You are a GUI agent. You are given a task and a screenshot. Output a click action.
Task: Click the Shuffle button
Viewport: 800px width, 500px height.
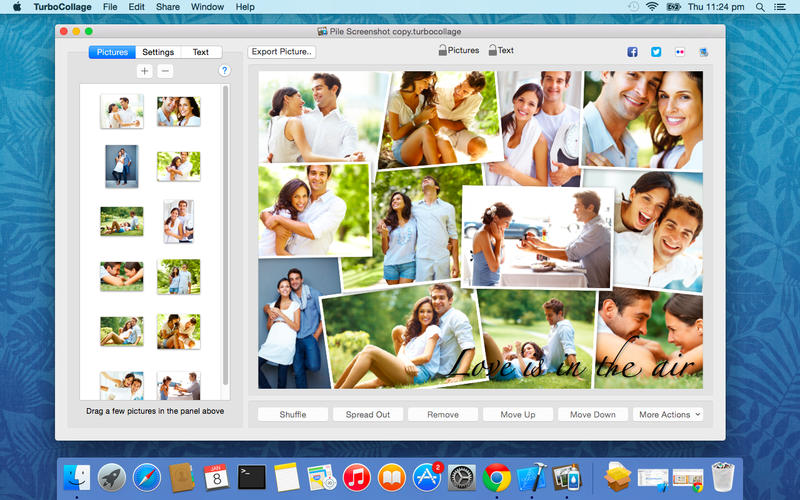(292, 414)
